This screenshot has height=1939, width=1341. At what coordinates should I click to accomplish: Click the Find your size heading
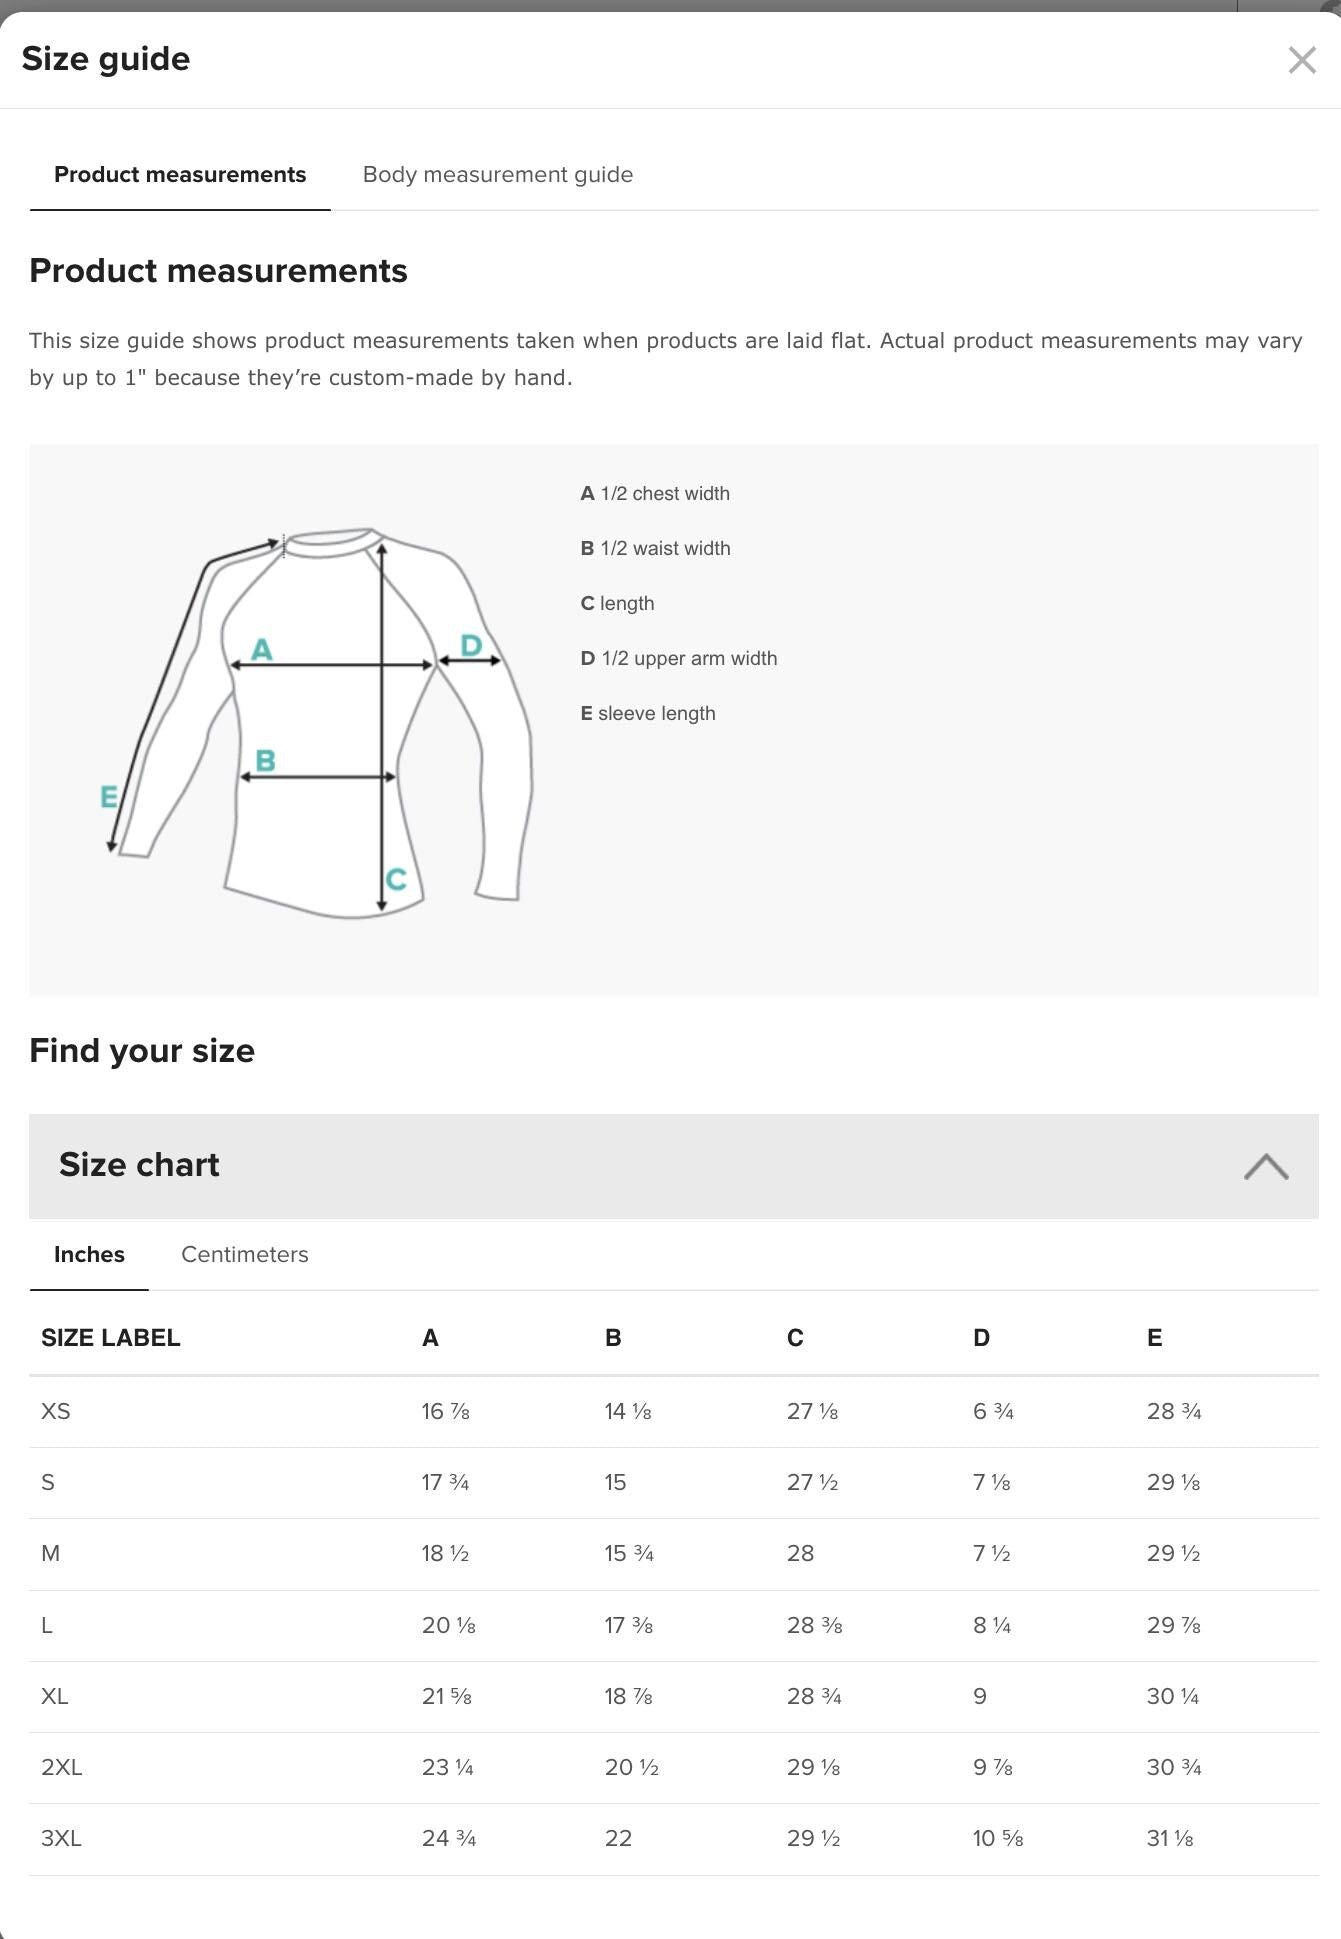click(x=142, y=1050)
